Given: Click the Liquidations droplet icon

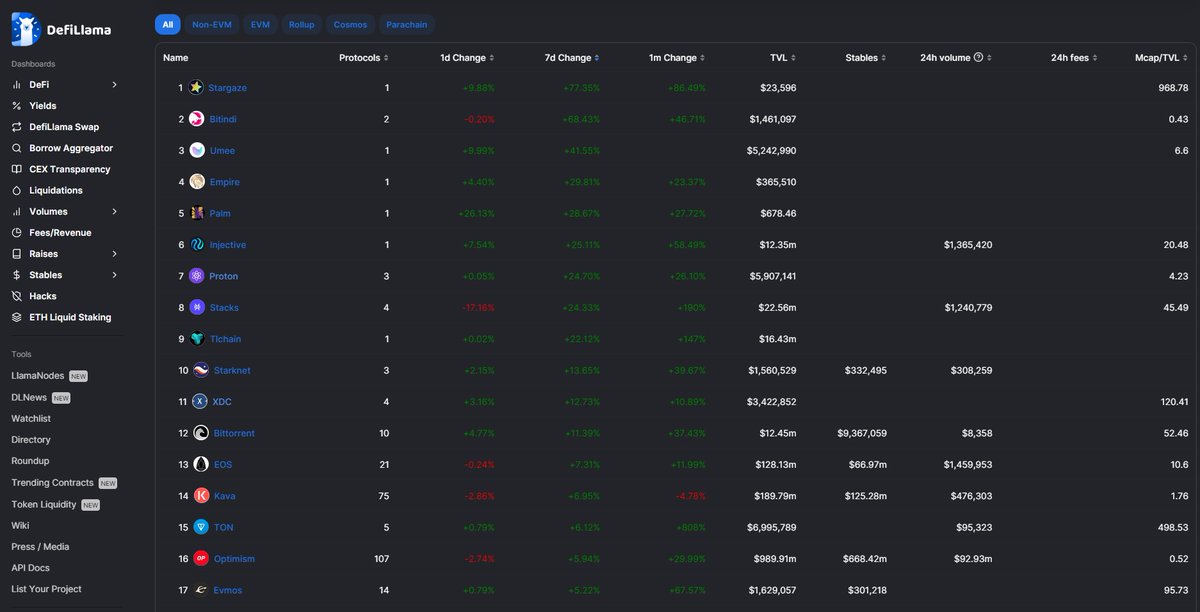Looking at the screenshot, I should 17,190.
